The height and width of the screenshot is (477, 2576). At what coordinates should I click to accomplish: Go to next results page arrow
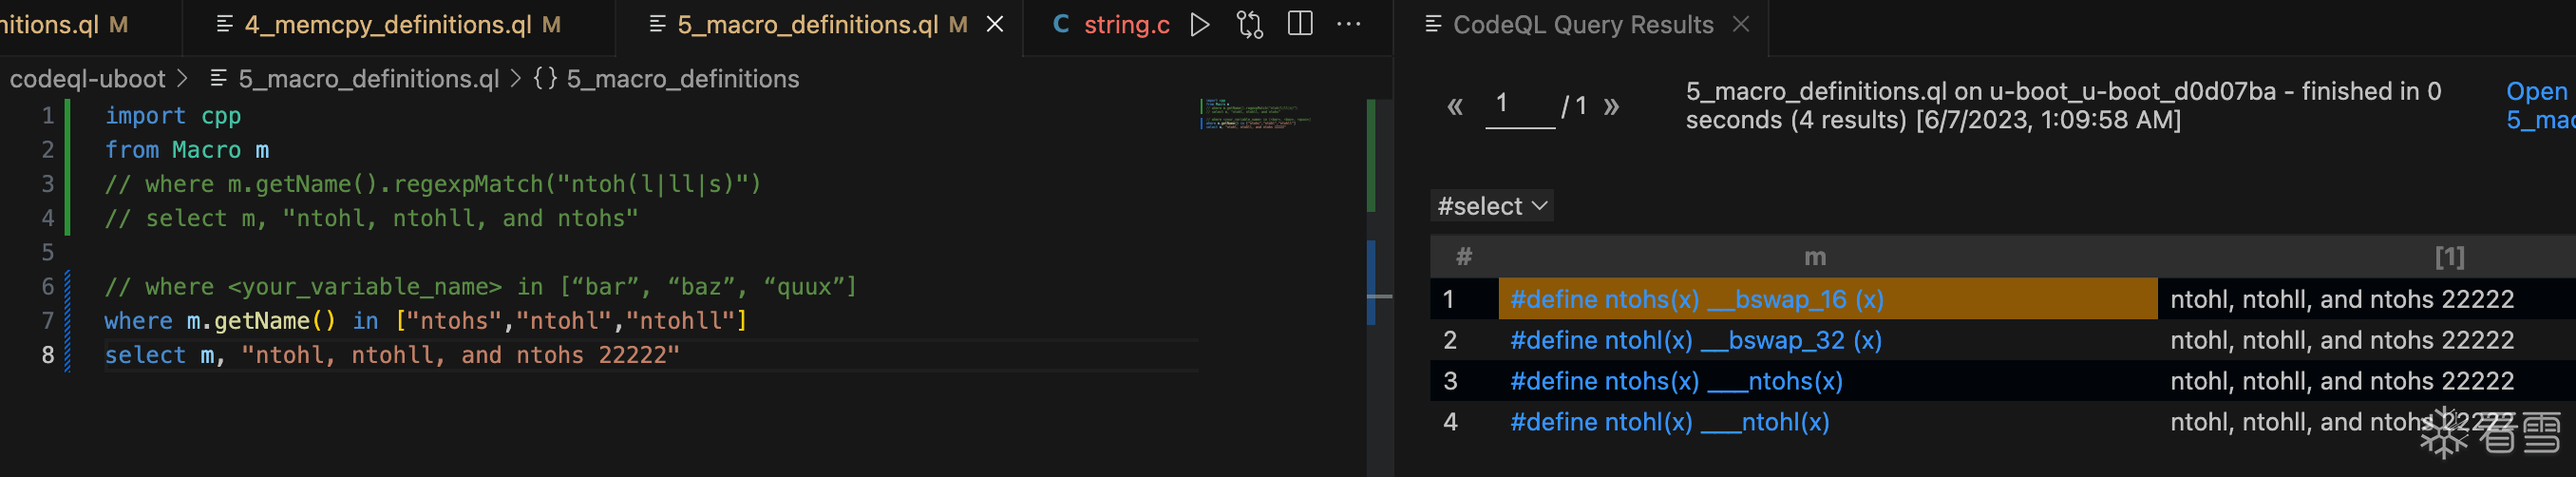coord(1611,106)
